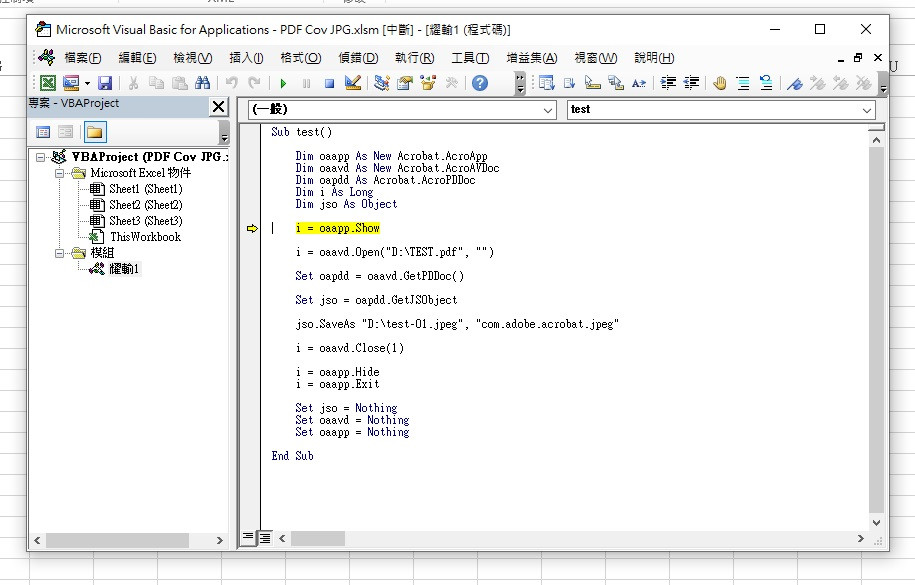Open the dropdown arrow beside Insert UserForm
Image resolution: width=915 pixels, height=585 pixels.
[87, 83]
